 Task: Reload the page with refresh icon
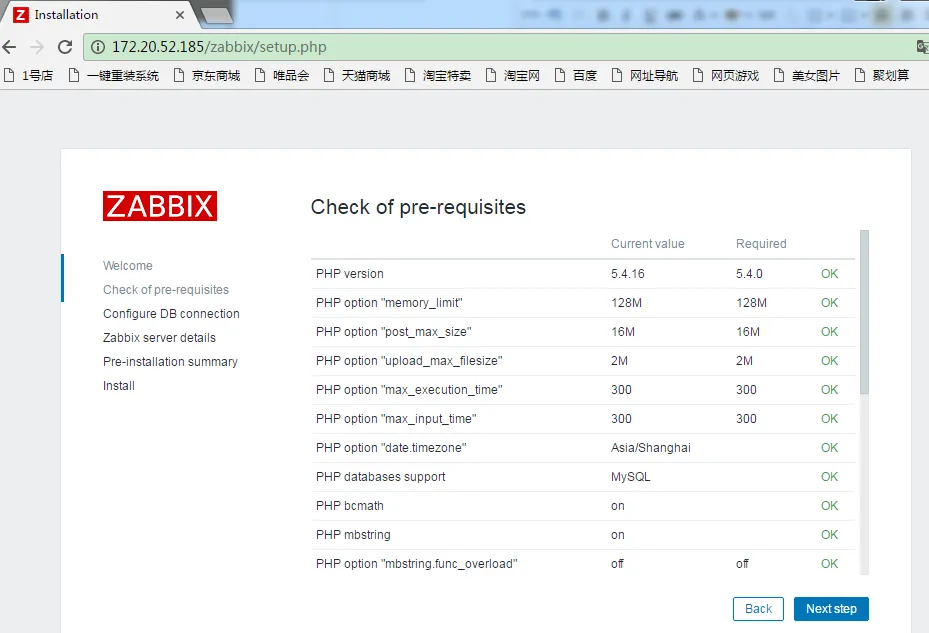pos(65,47)
